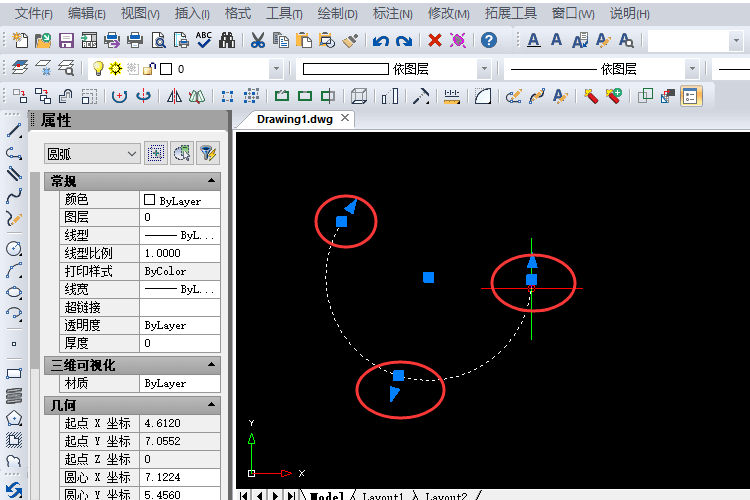Open Find with the binoculars icon
The image size is (750, 500).
coord(227,40)
